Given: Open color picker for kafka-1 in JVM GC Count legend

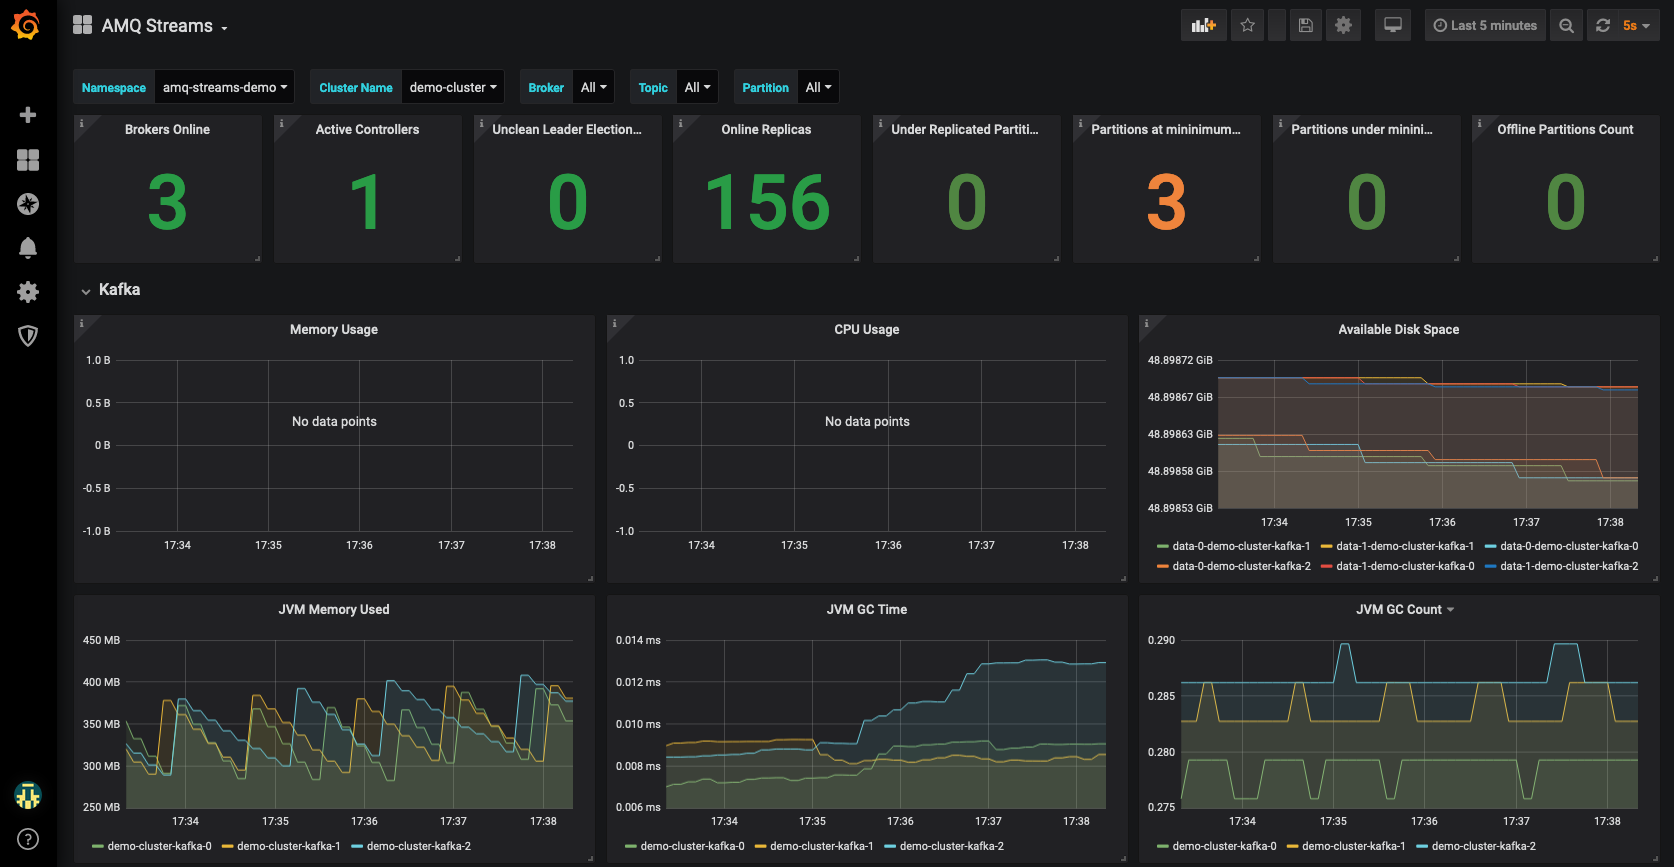Looking at the screenshot, I should (x=1293, y=847).
